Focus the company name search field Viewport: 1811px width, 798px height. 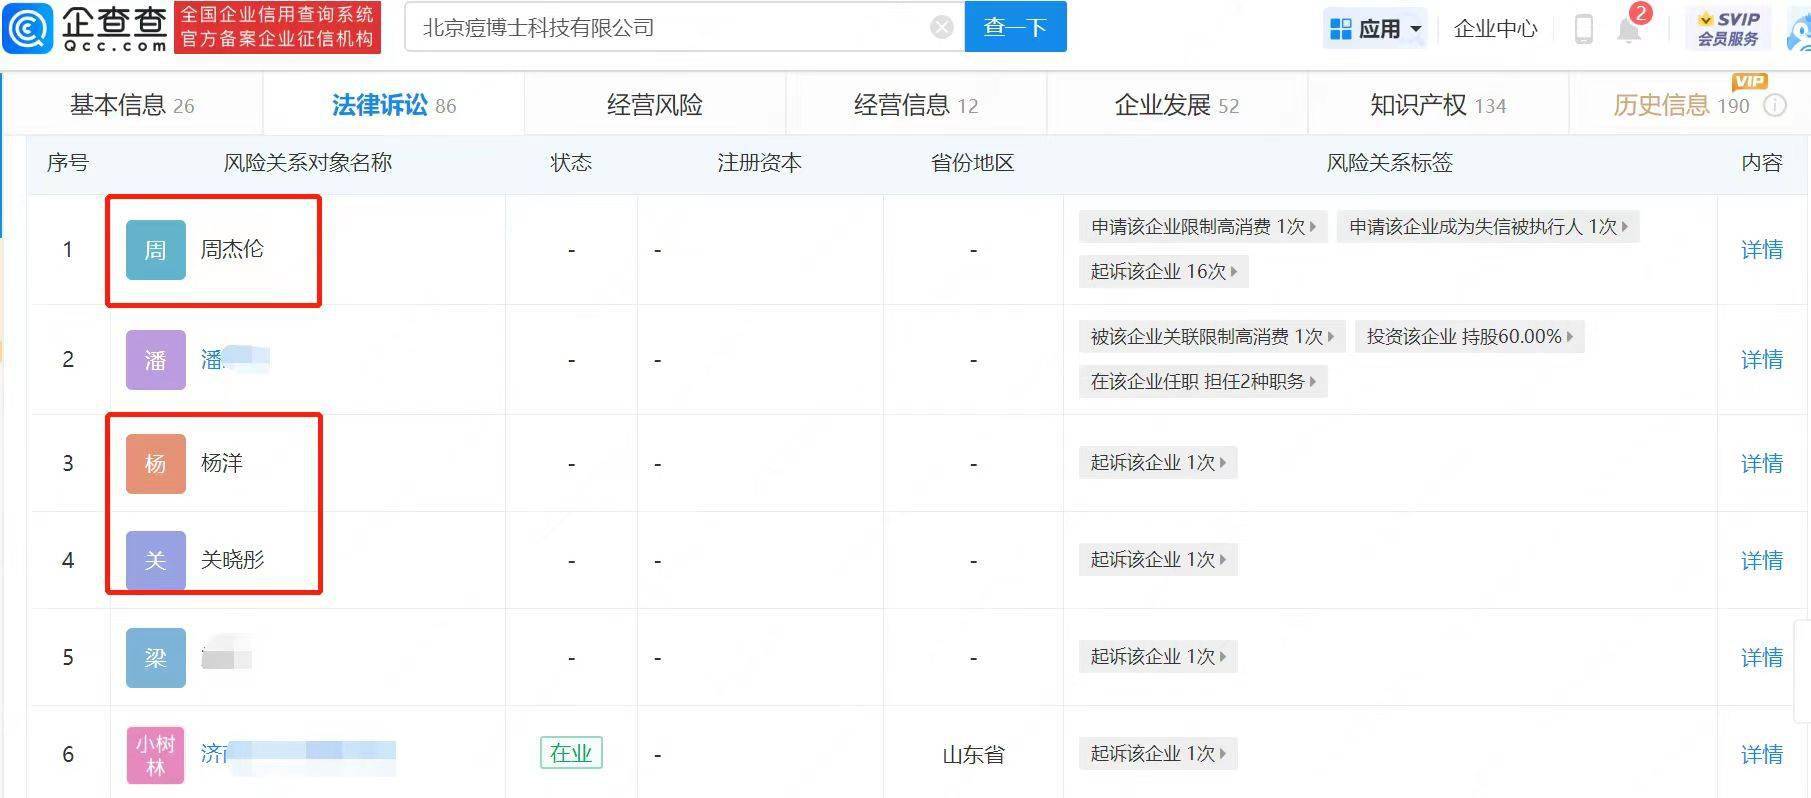click(x=670, y=27)
